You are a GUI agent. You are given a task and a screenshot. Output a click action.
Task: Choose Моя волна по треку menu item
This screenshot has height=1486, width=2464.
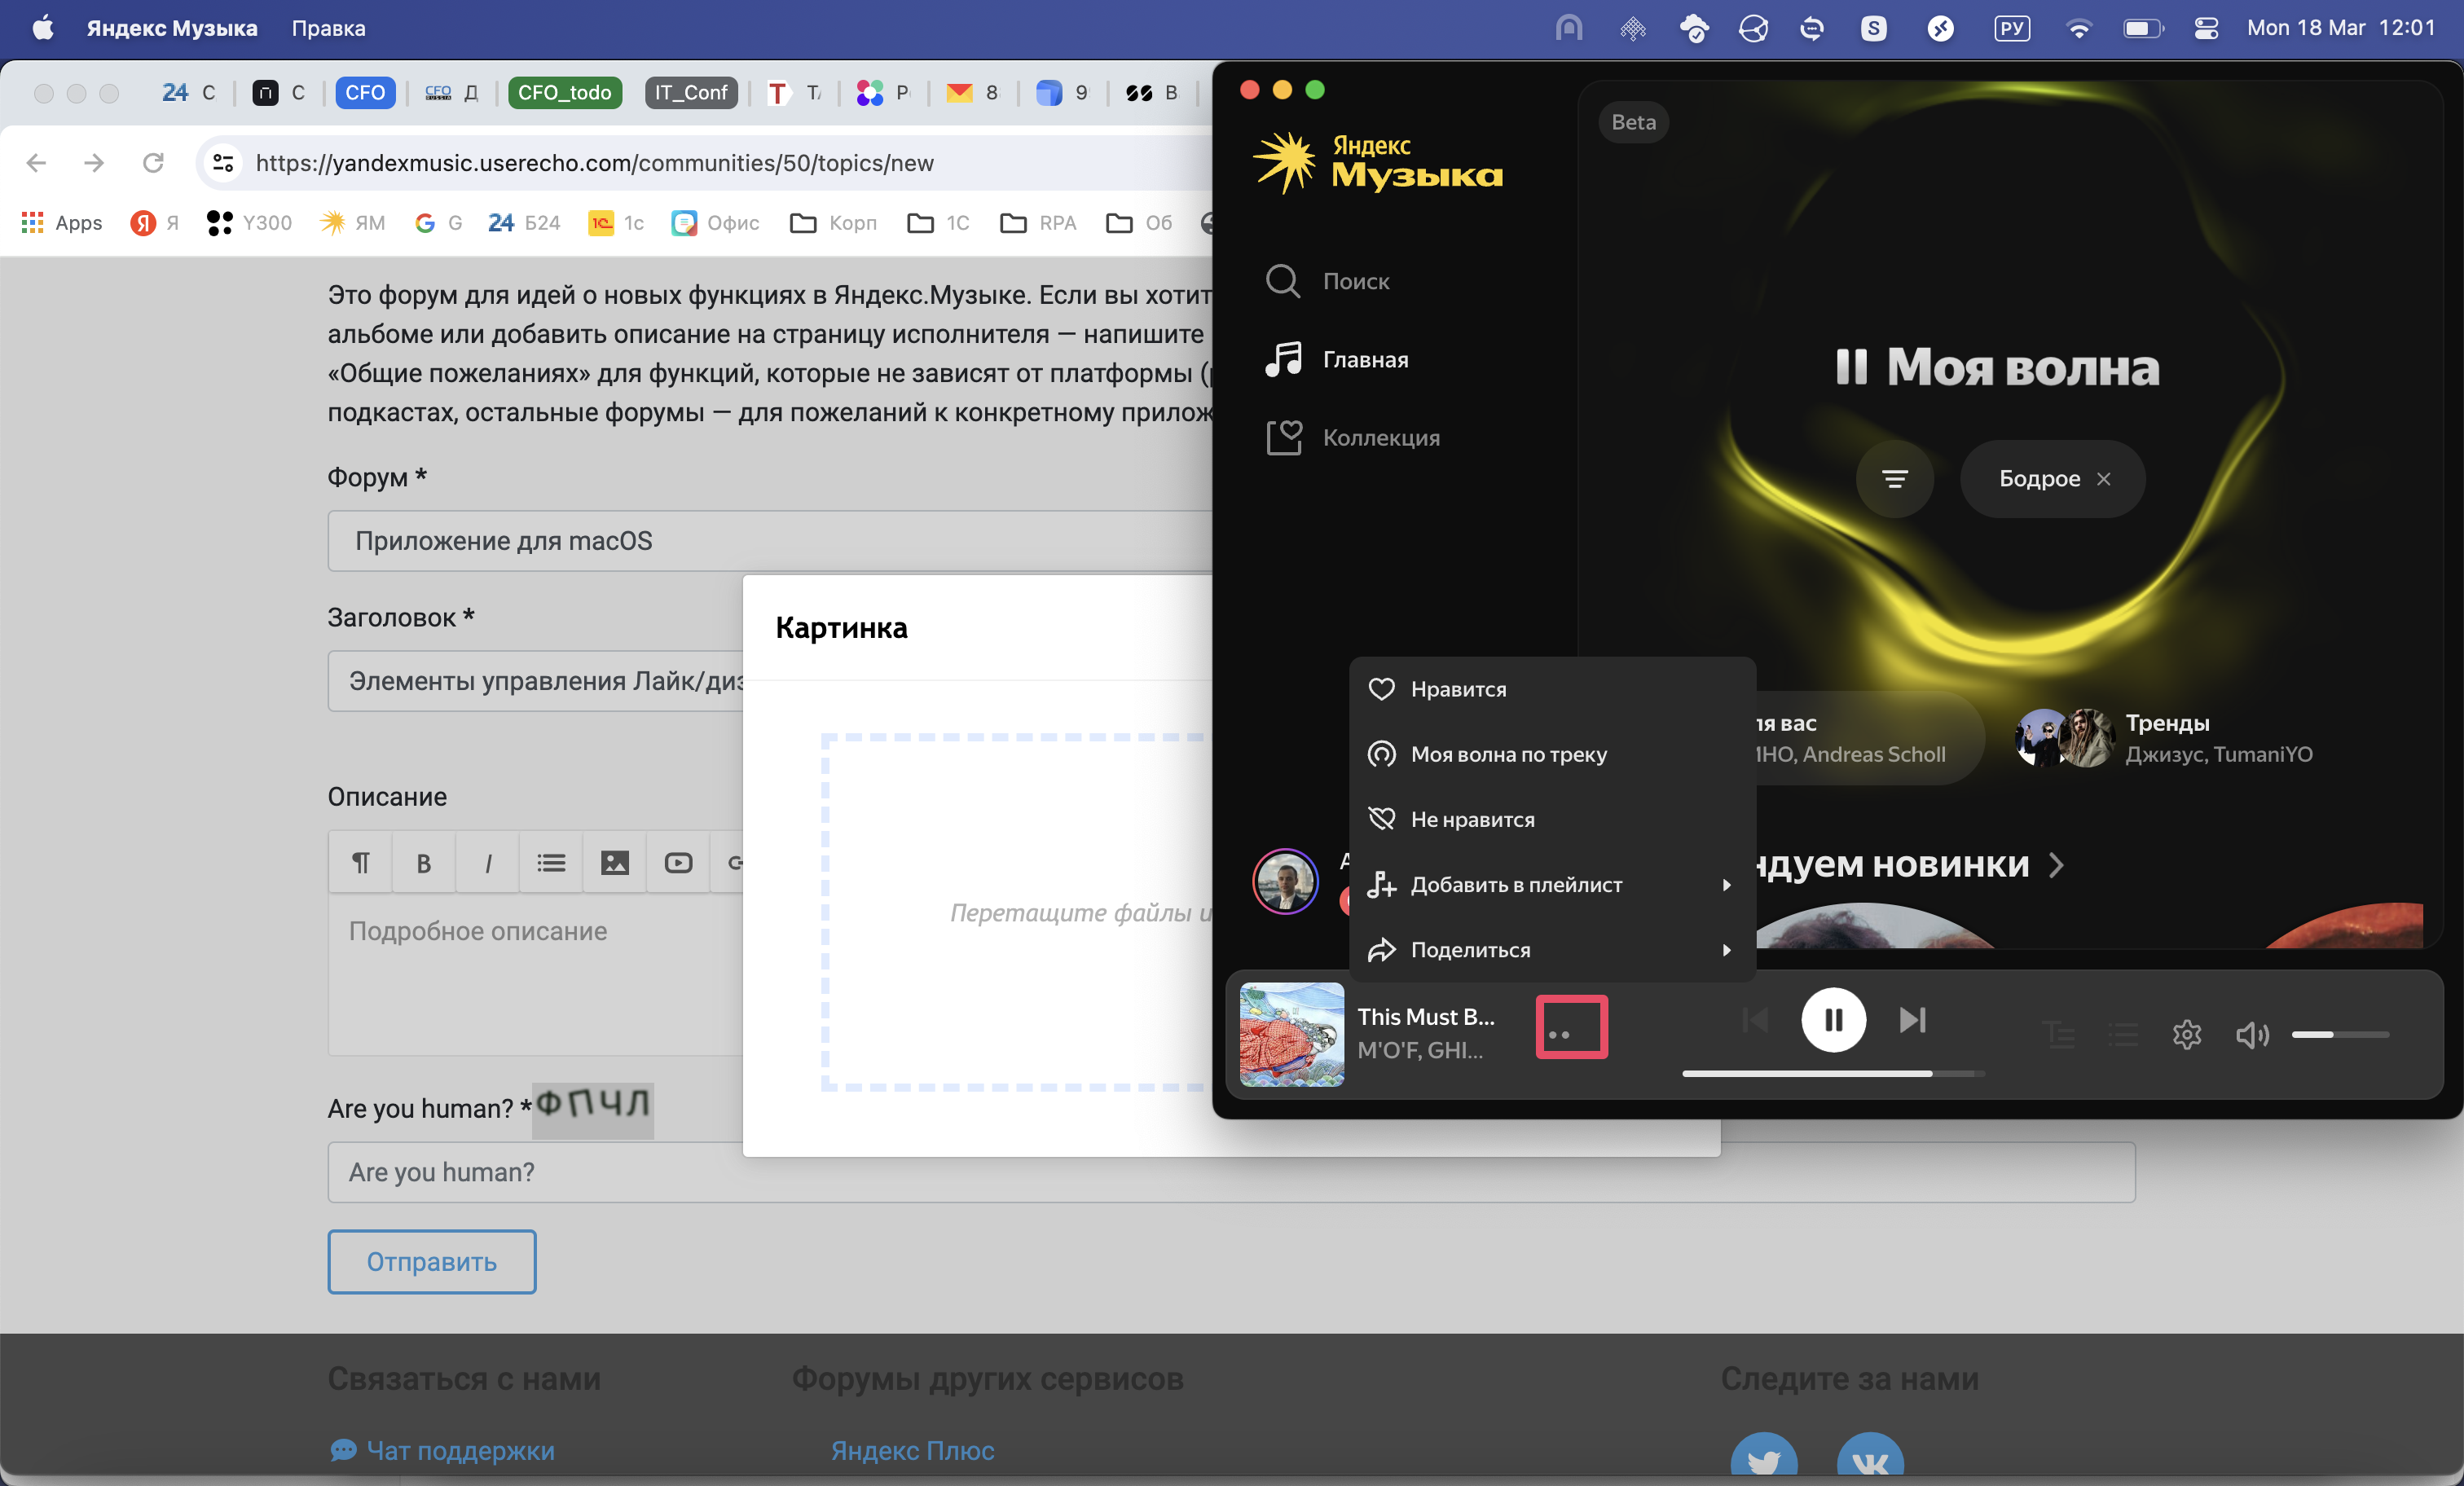pyautogui.click(x=1552, y=754)
